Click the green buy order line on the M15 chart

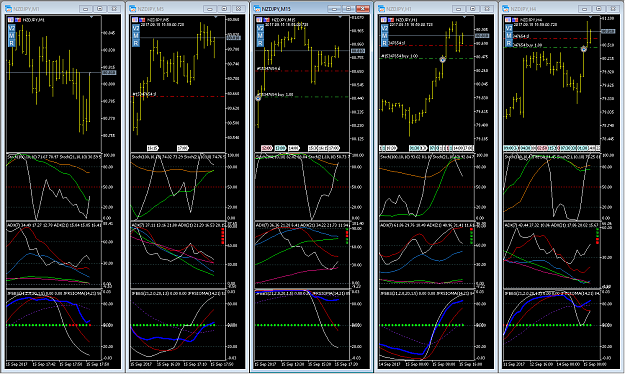coord(303,96)
